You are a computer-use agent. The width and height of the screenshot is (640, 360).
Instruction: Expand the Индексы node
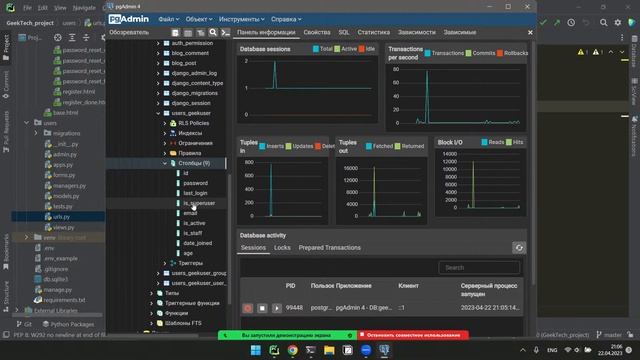[165, 133]
